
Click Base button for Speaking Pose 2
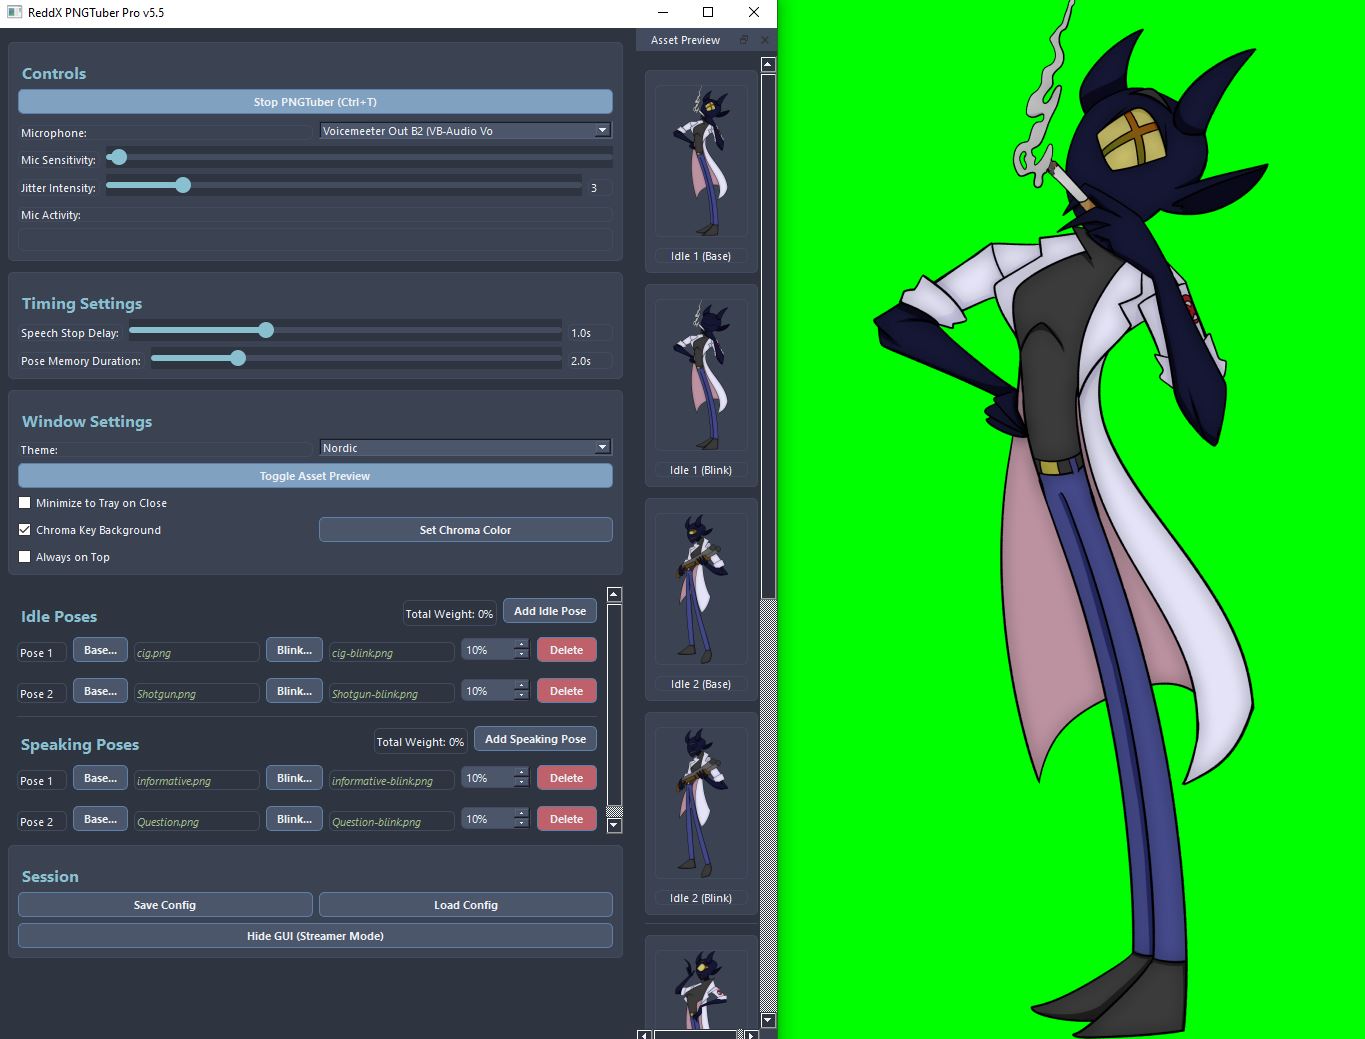click(100, 819)
